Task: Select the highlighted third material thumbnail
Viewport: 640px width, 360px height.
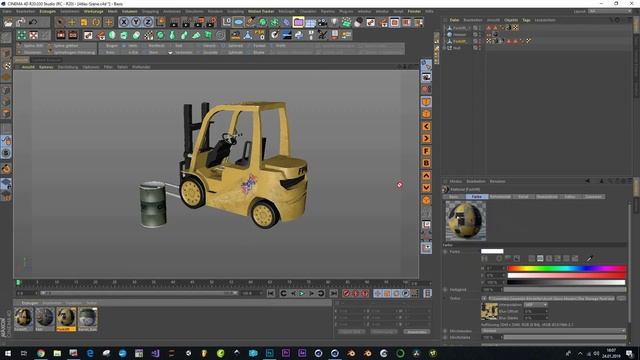Action: click(x=66, y=319)
